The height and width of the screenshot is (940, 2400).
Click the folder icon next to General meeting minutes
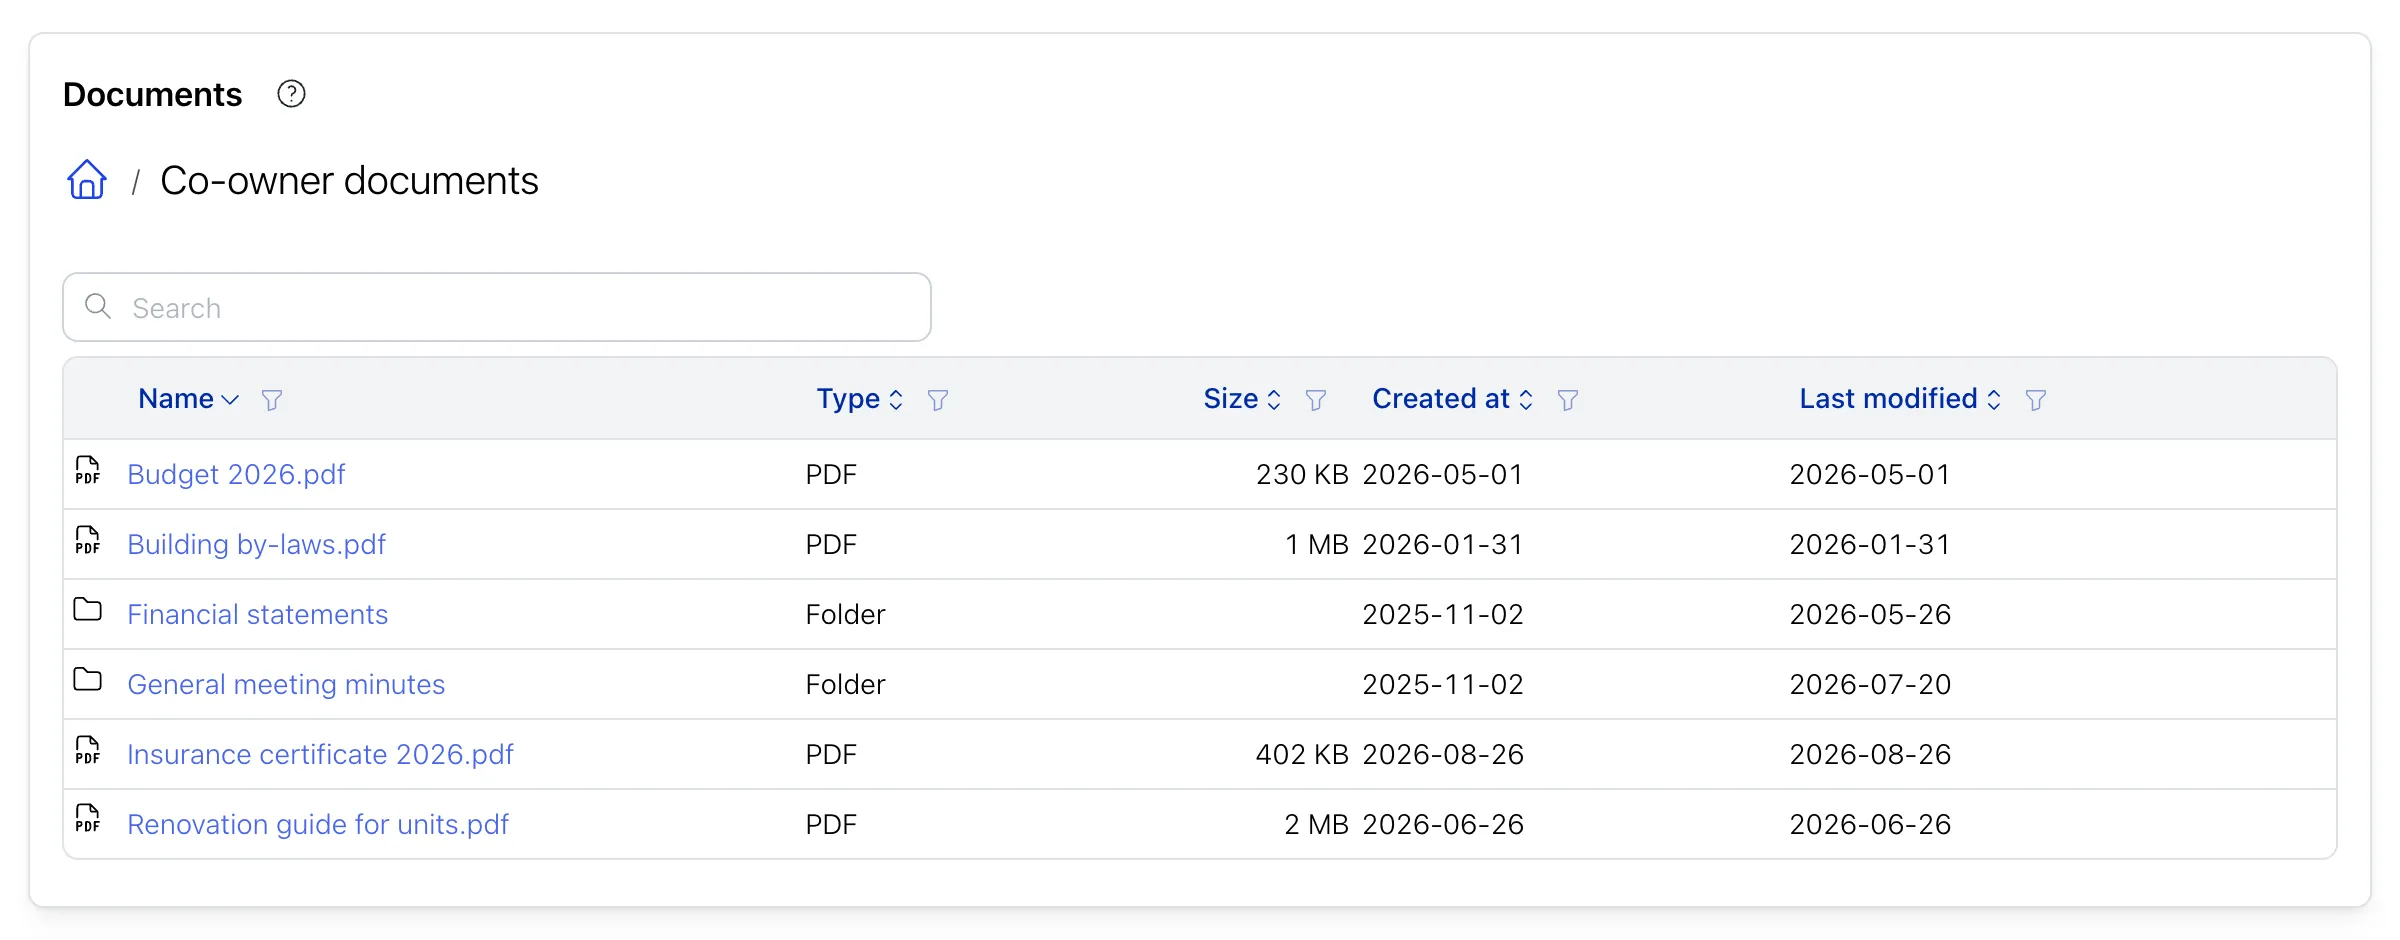[88, 679]
